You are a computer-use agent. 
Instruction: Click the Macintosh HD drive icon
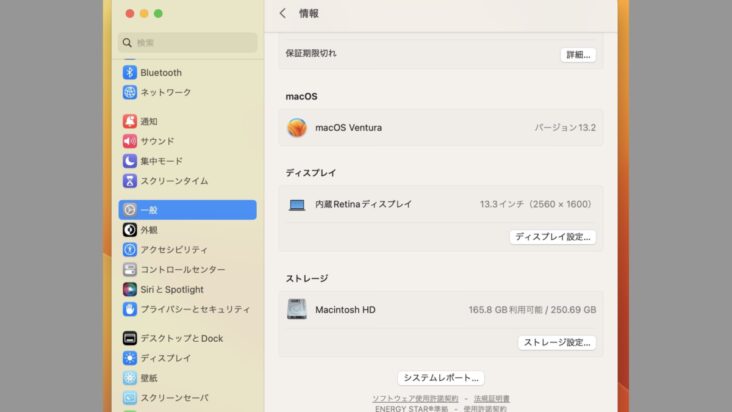[297, 309]
